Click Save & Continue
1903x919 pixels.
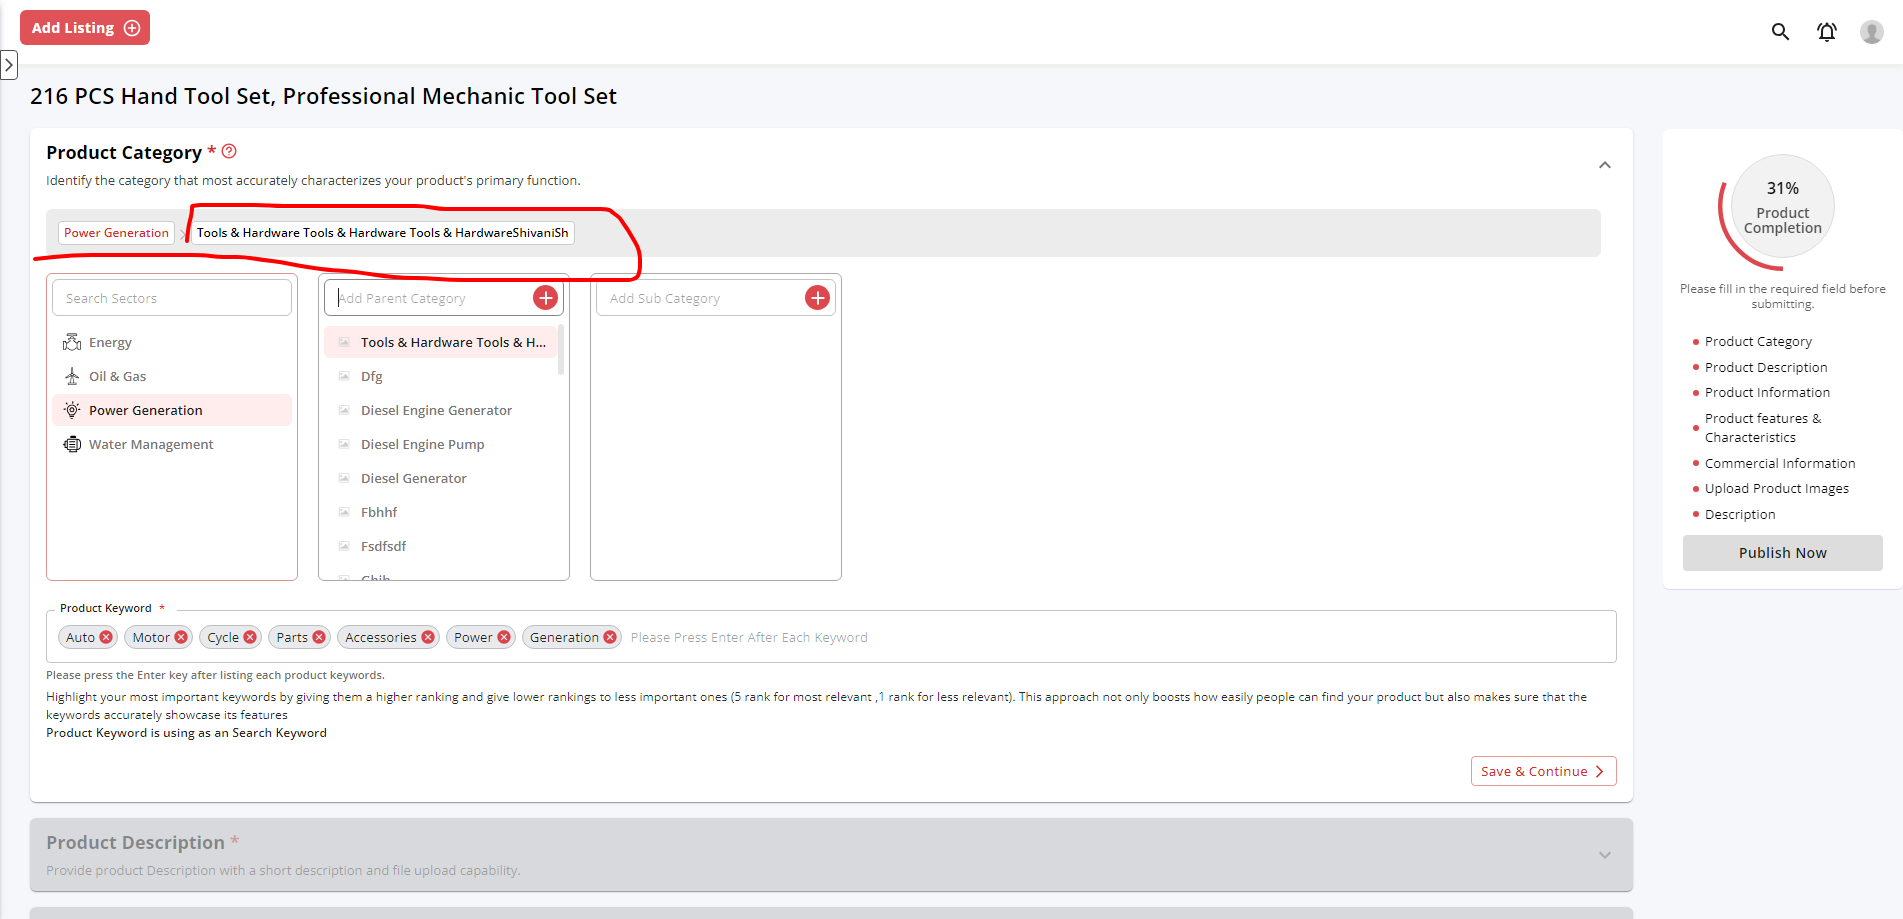tap(1542, 772)
